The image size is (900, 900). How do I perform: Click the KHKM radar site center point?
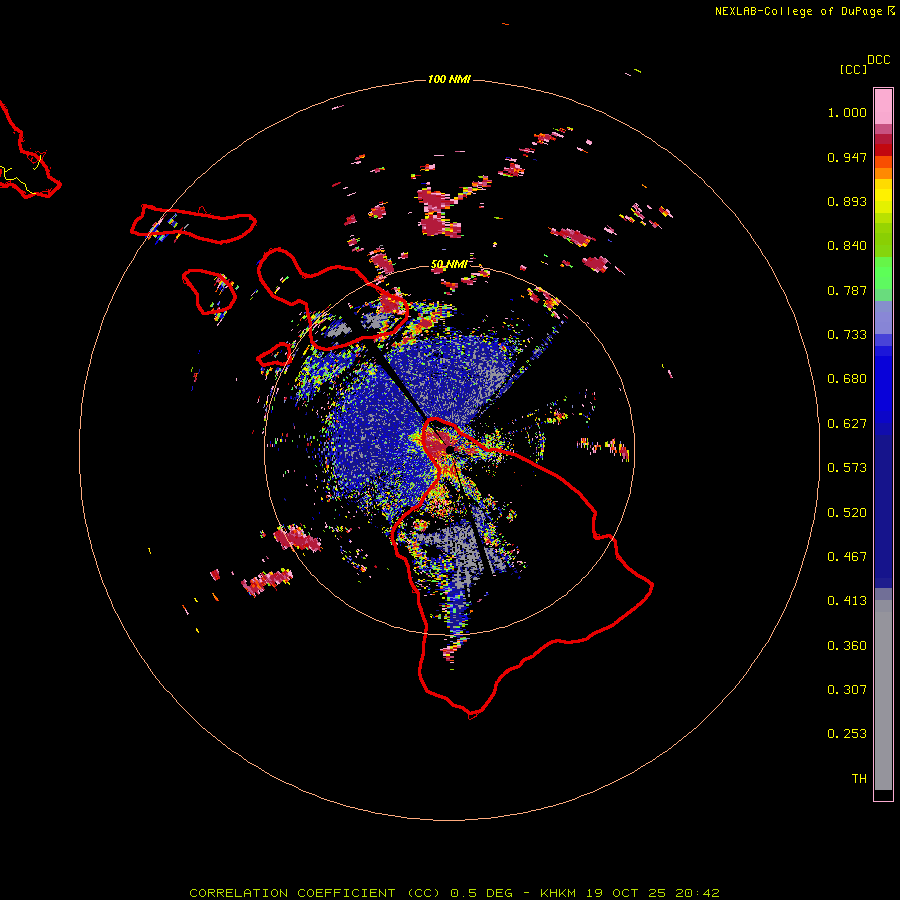point(449,448)
